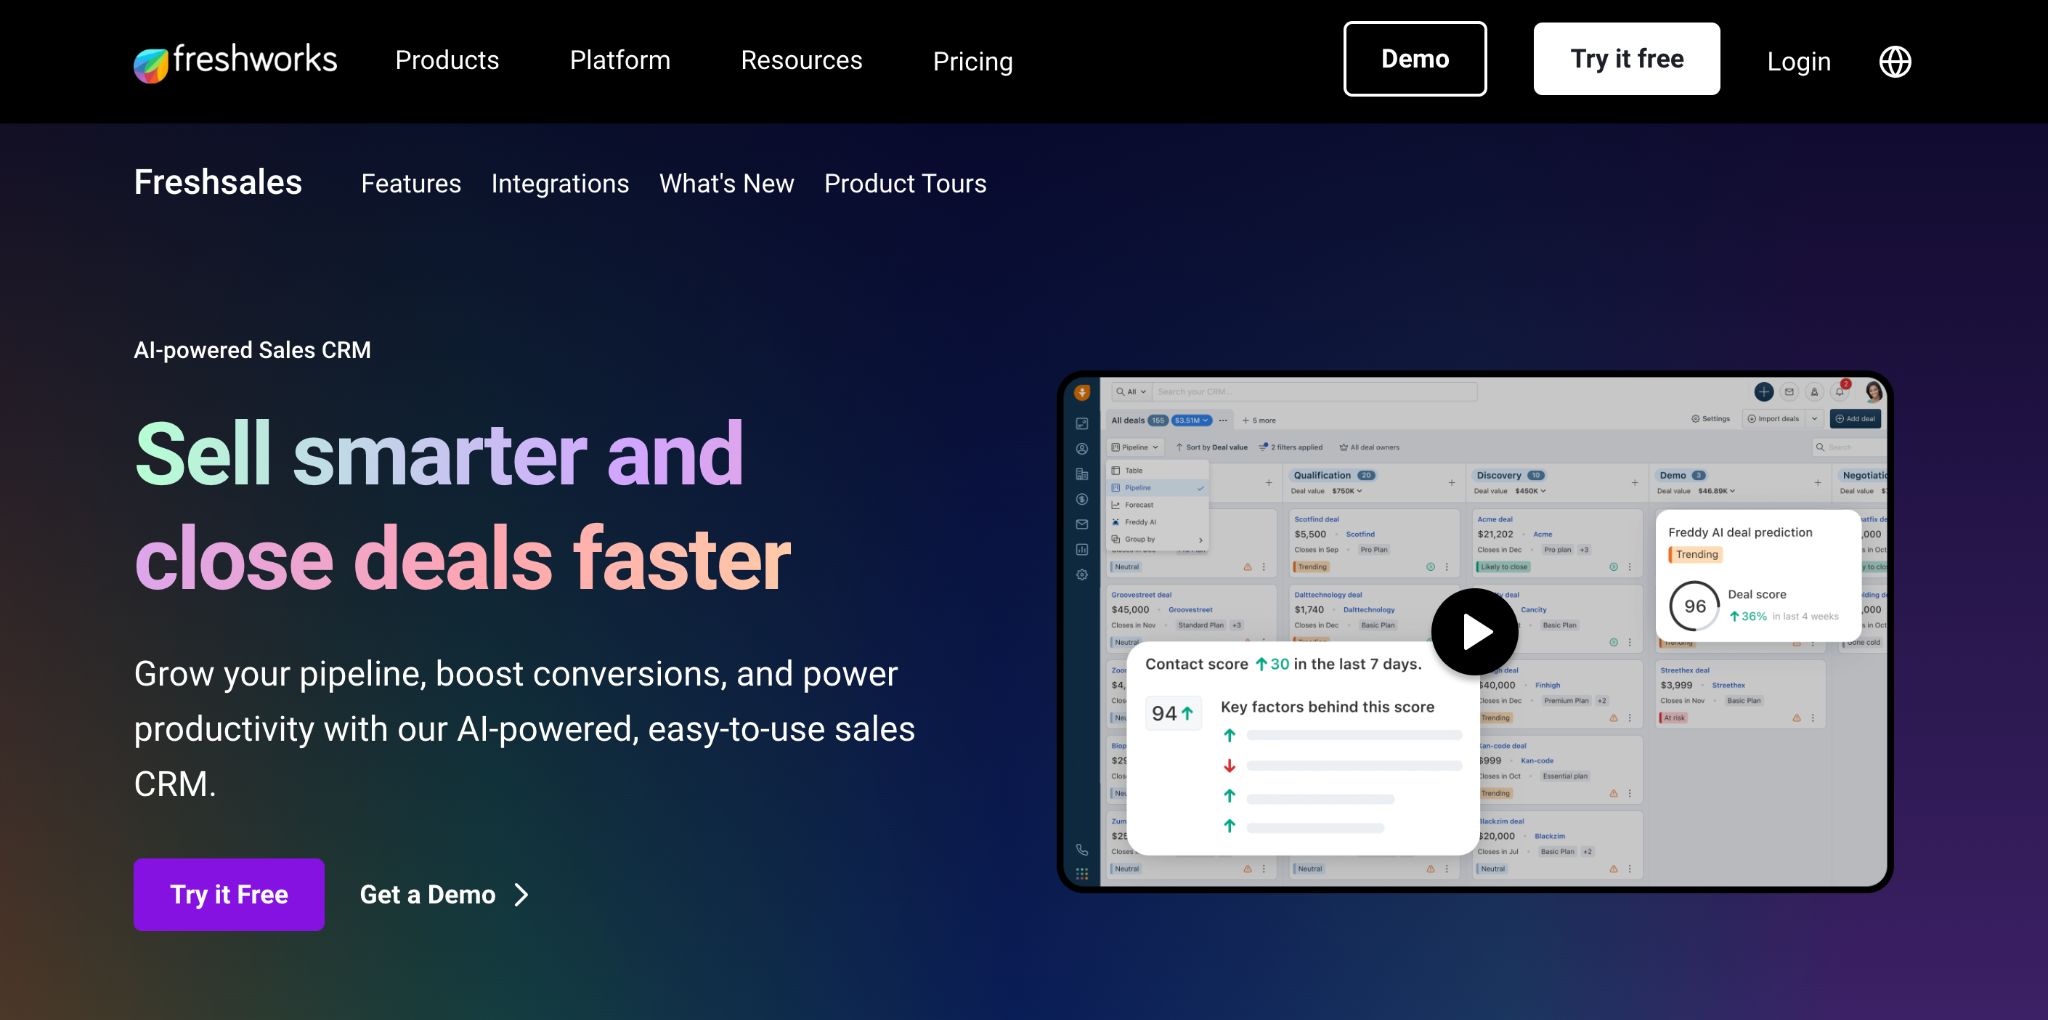Click the 'Grow your pipeline' paragraph

point(525,729)
